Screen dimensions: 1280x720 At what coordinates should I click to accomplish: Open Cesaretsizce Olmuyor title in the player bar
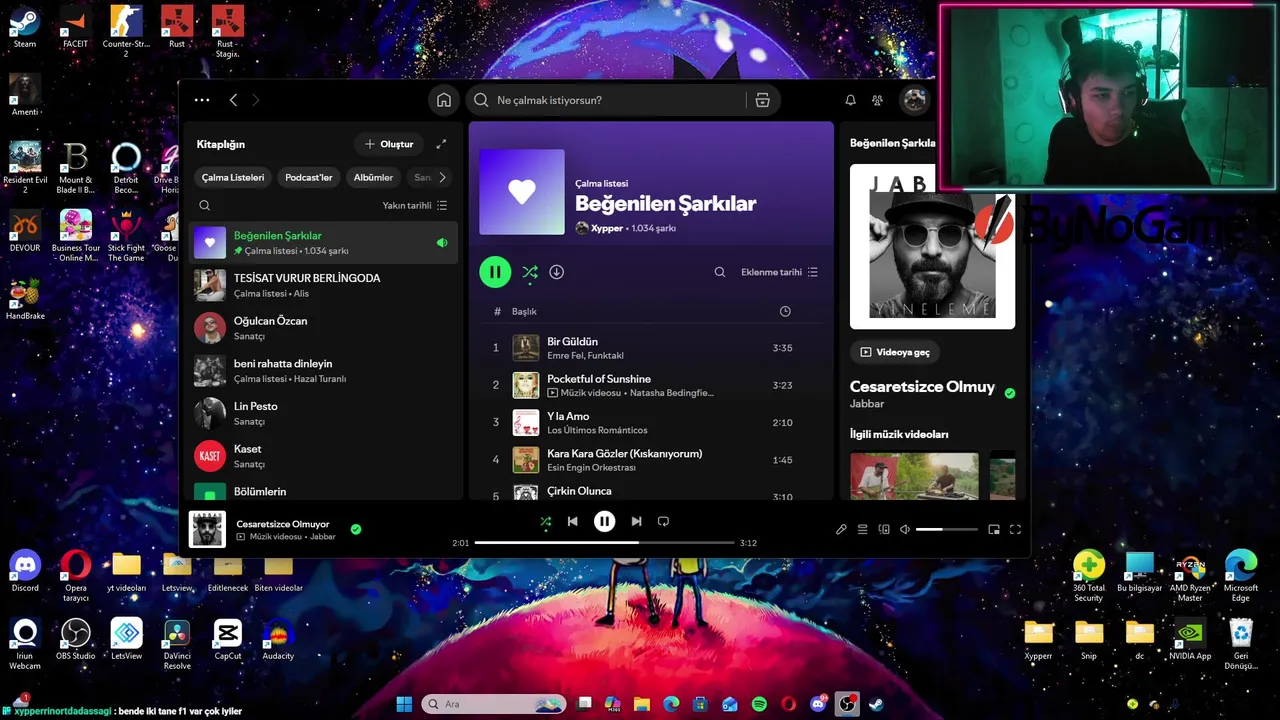[x=283, y=524]
